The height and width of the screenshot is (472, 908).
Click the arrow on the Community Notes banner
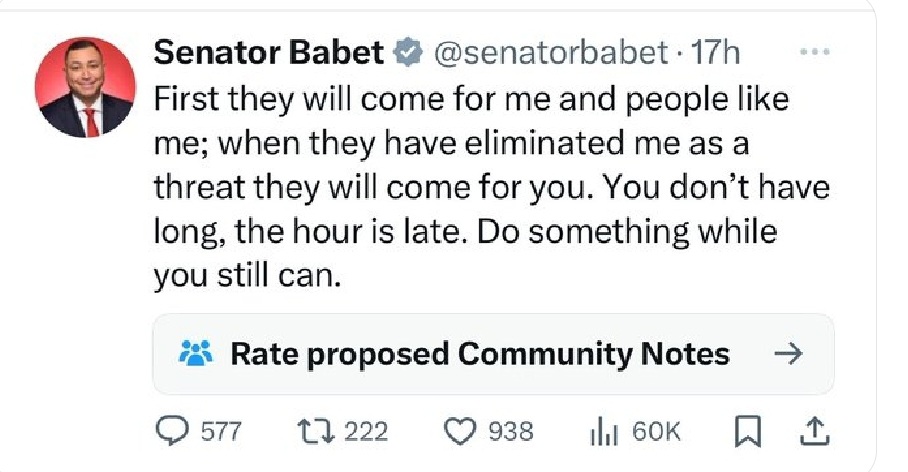(789, 353)
